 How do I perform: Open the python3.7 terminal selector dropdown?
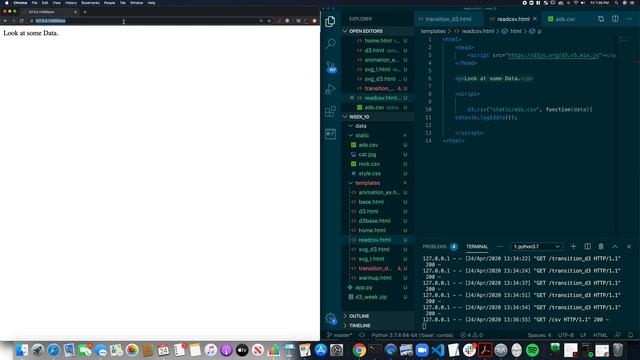[536, 247]
